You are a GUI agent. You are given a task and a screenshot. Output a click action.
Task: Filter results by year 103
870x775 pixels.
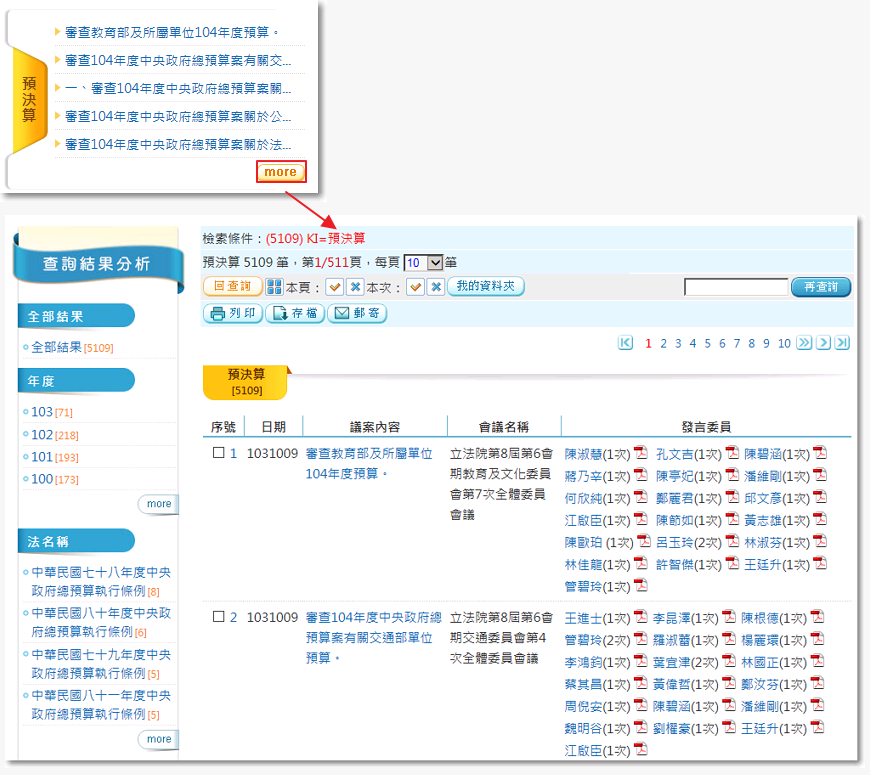coord(42,412)
